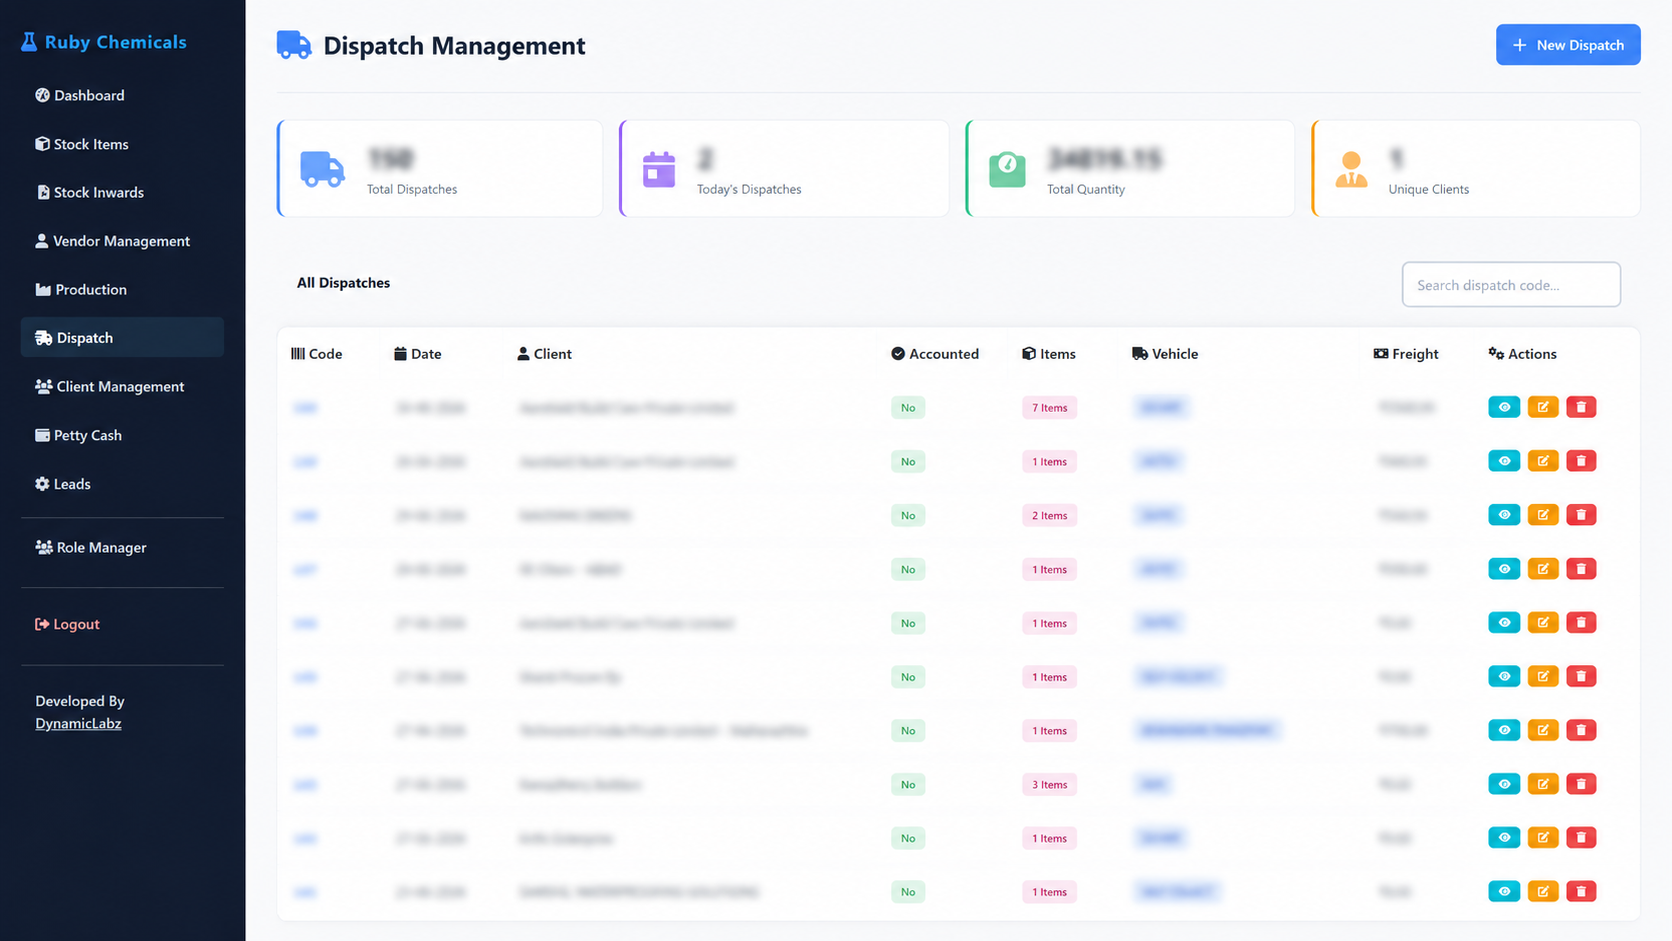Open the Leads menu entry
The image size is (1672, 941).
(x=122, y=484)
